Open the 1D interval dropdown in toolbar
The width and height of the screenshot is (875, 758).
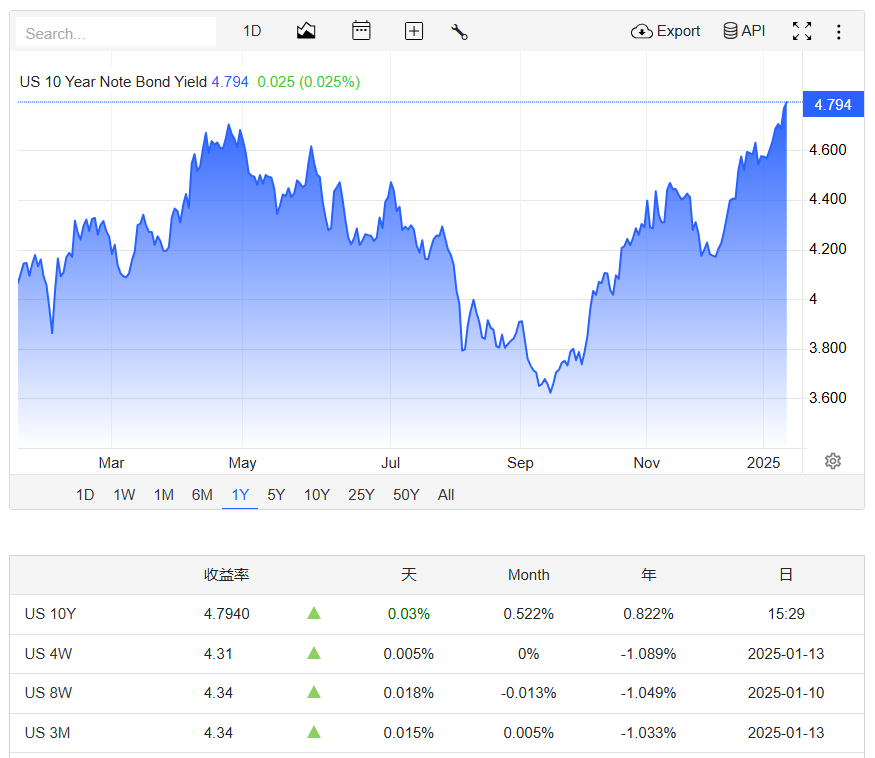click(x=252, y=31)
